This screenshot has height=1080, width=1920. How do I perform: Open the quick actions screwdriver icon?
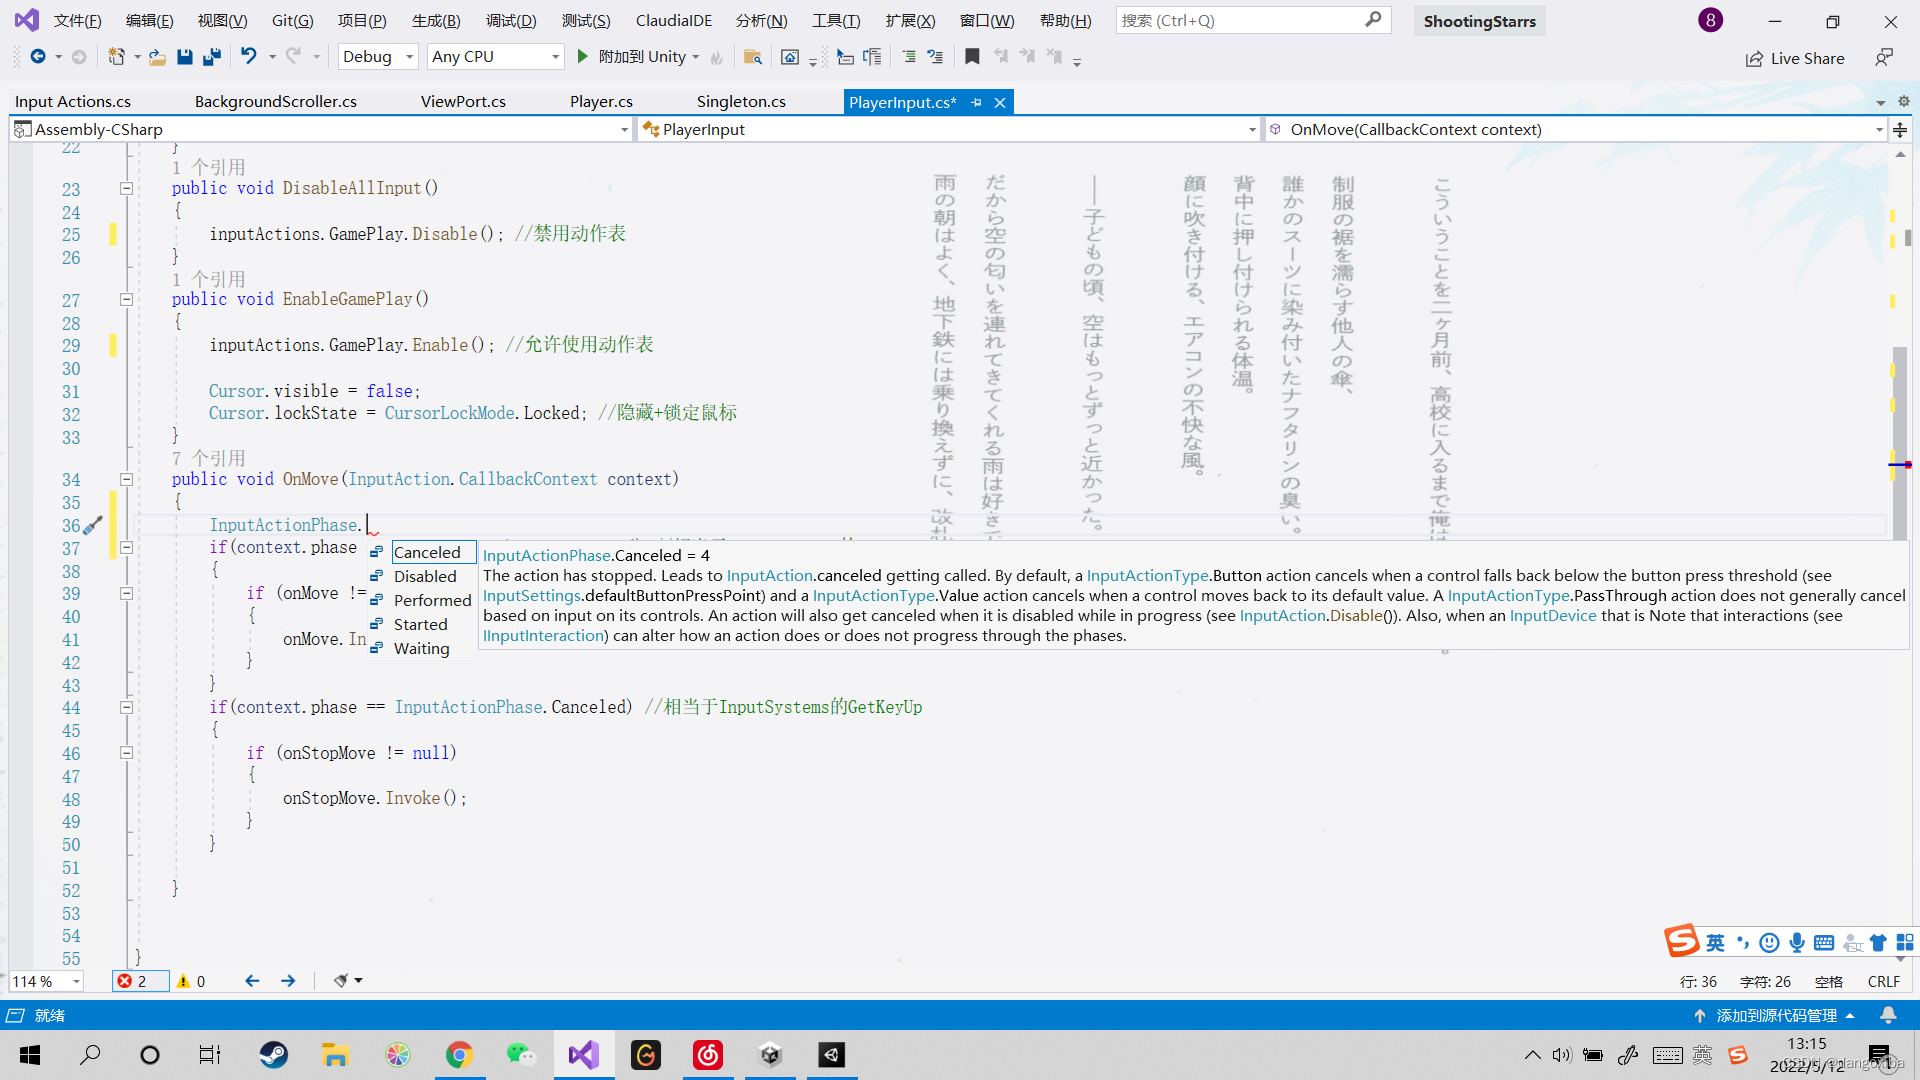93,525
